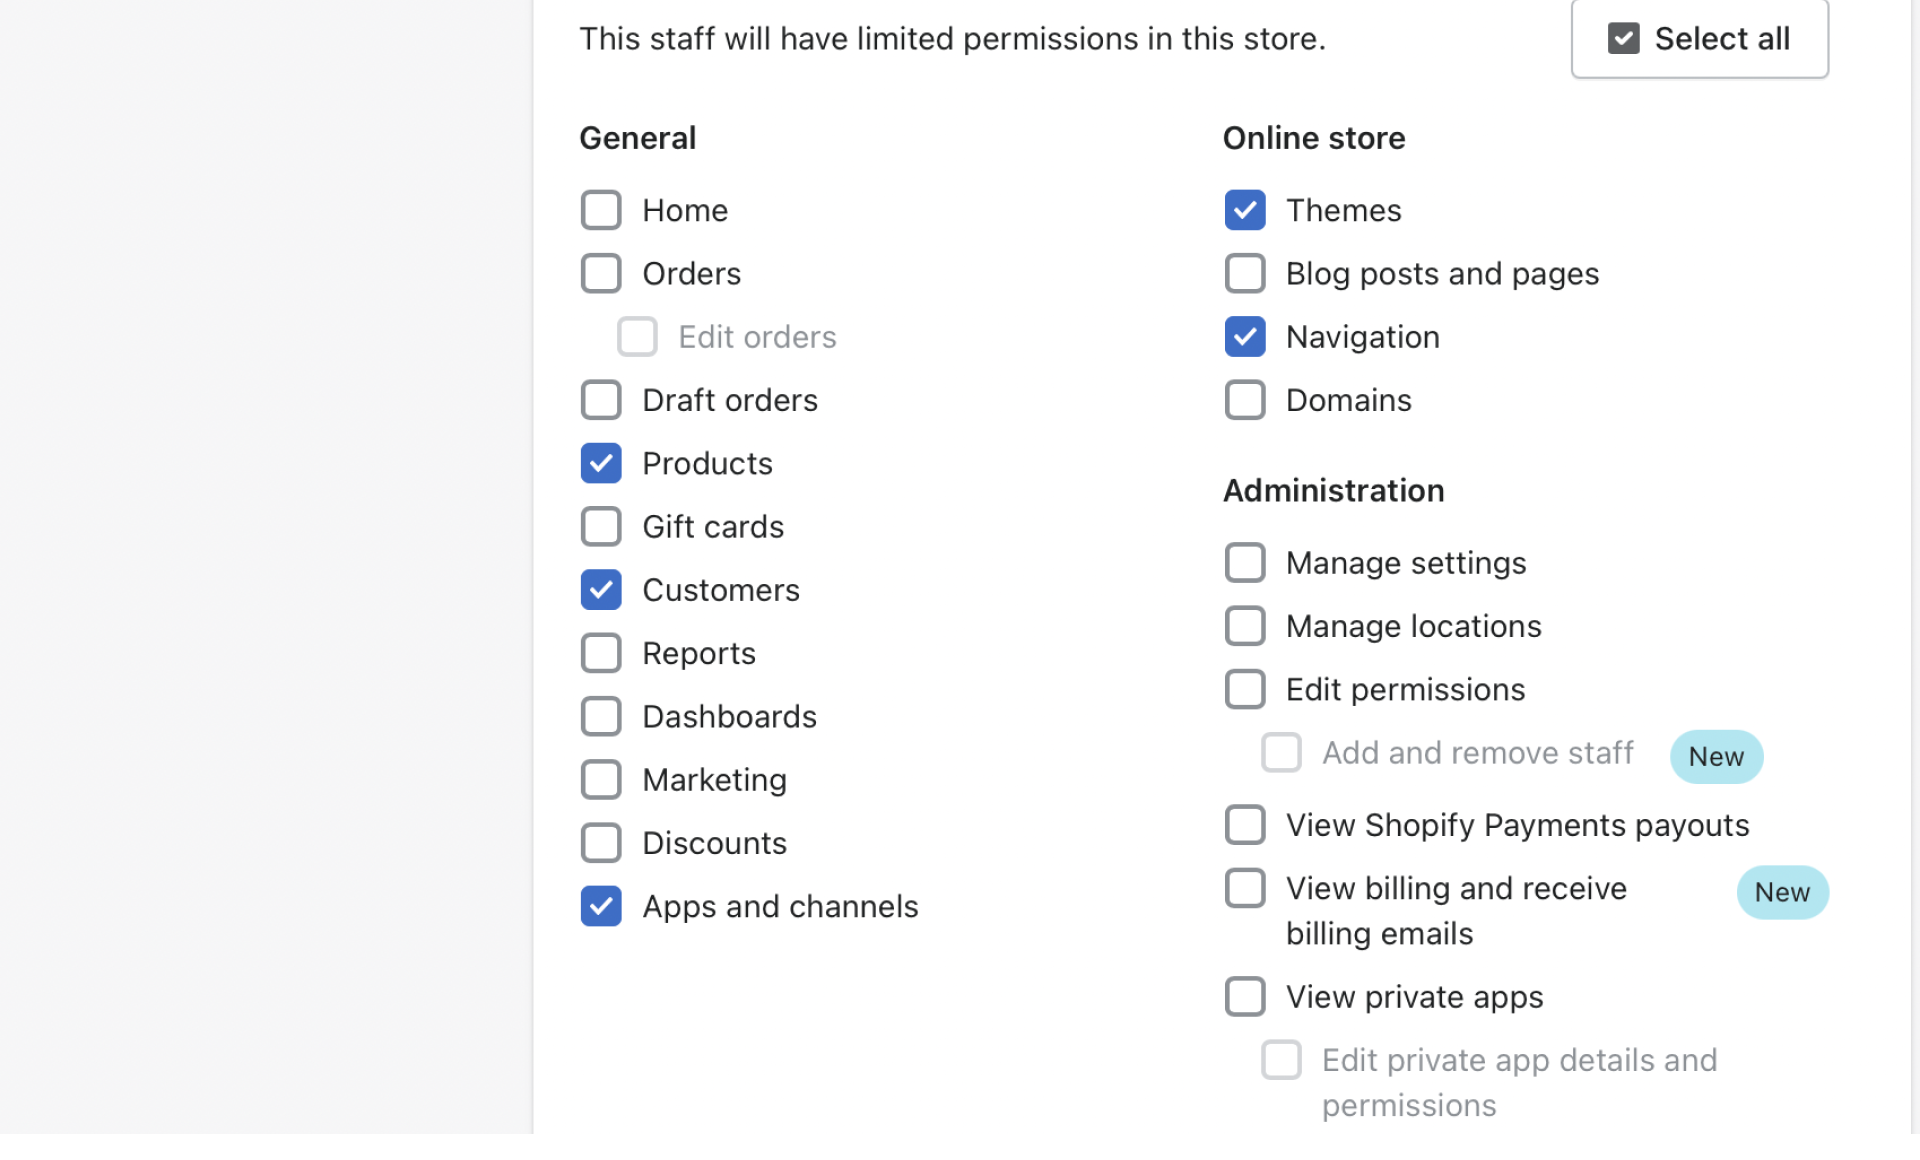Uncheck the Customers checkbox
The height and width of the screenshot is (1160, 1920).
point(601,590)
